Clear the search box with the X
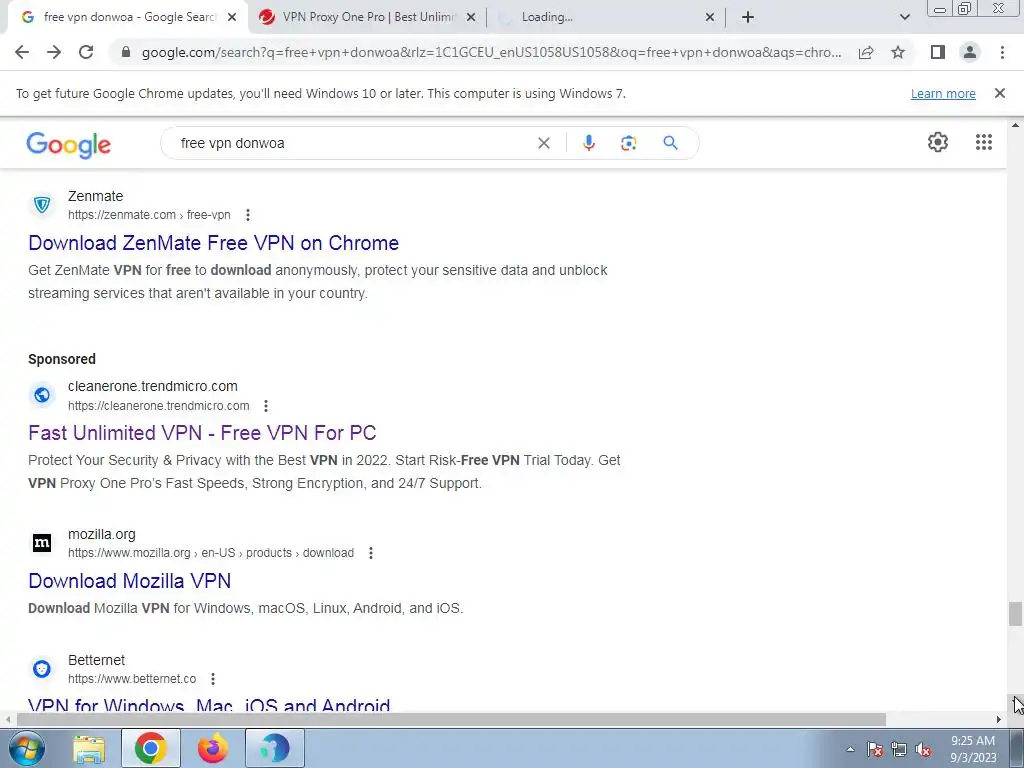 (543, 143)
